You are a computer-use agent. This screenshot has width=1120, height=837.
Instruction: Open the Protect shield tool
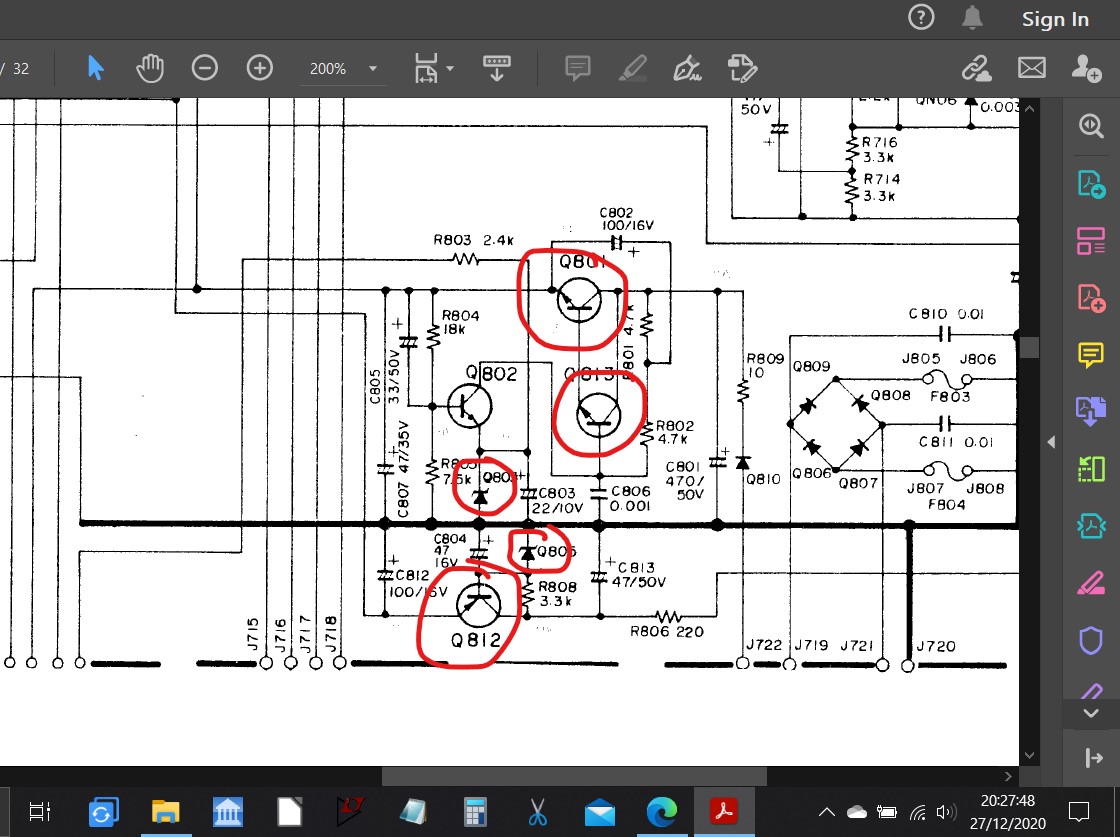(x=1091, y=641)
